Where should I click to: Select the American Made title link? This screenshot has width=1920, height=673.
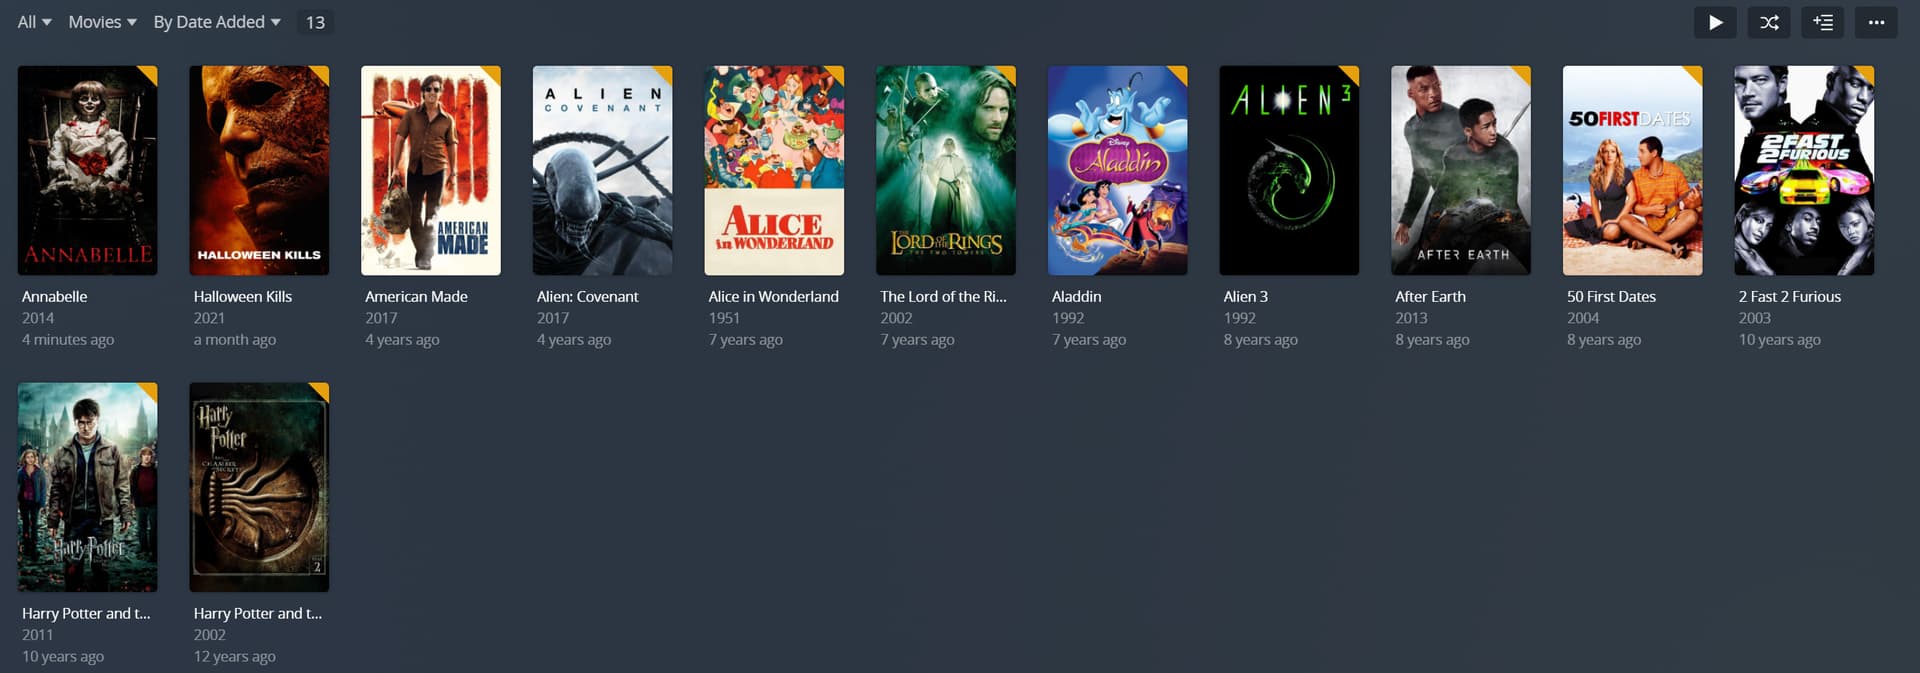click(416, 296)
